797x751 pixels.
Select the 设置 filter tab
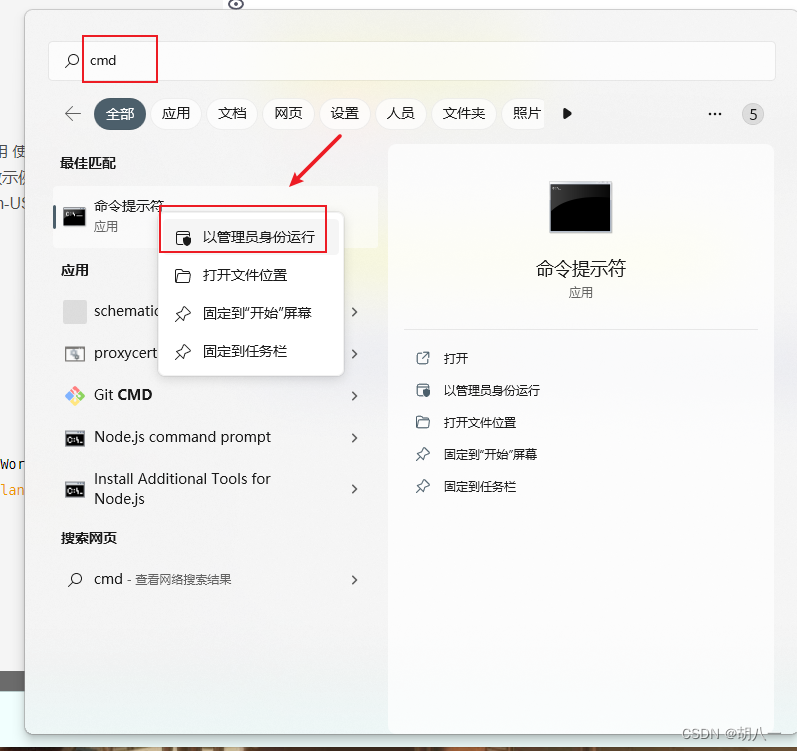pos(345,113)
